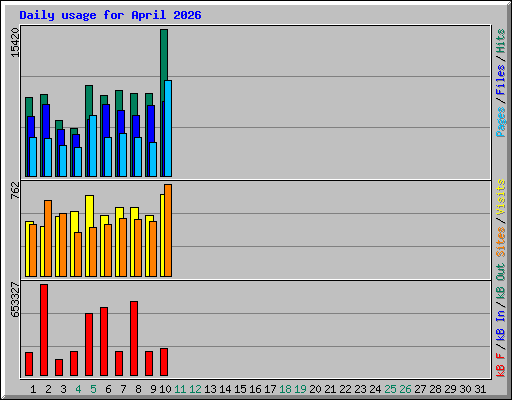Click day label 2 on the x-axis
Image resolution: width=512 pixels, height=400 pixels.
tap(48, 389)
